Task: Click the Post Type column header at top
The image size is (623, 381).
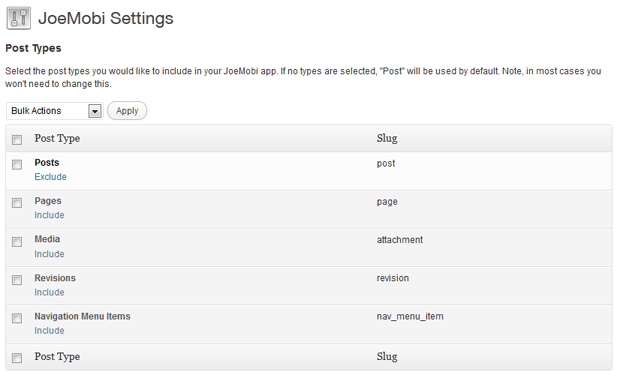Action: tap(57, 138)
